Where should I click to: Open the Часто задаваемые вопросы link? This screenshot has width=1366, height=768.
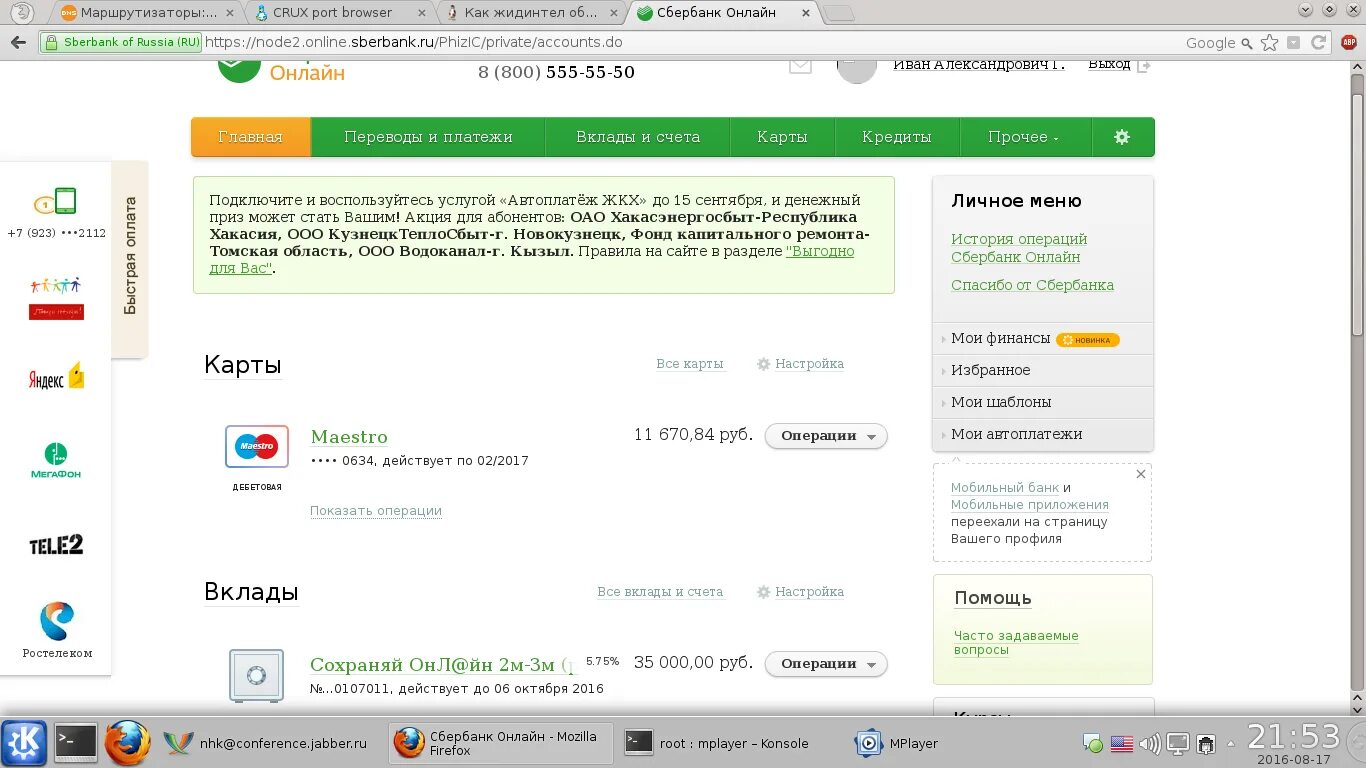1016,643
